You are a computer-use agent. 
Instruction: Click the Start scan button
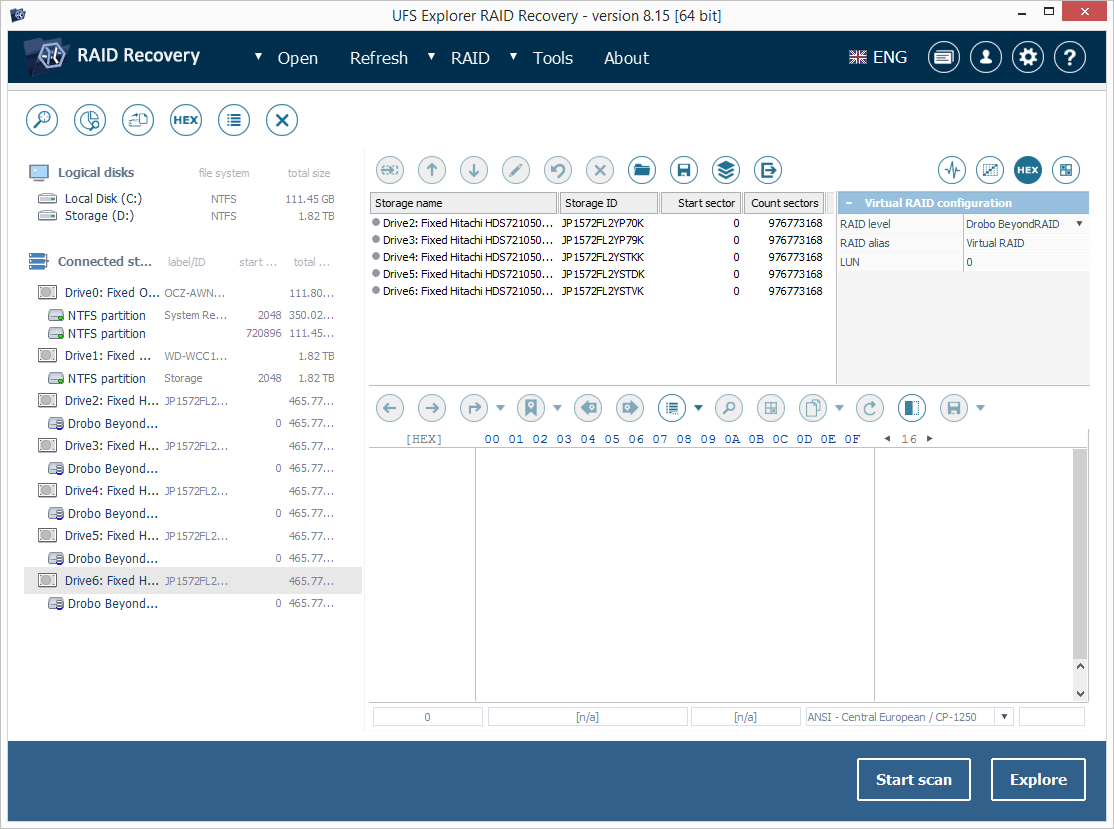pos(914,779)
